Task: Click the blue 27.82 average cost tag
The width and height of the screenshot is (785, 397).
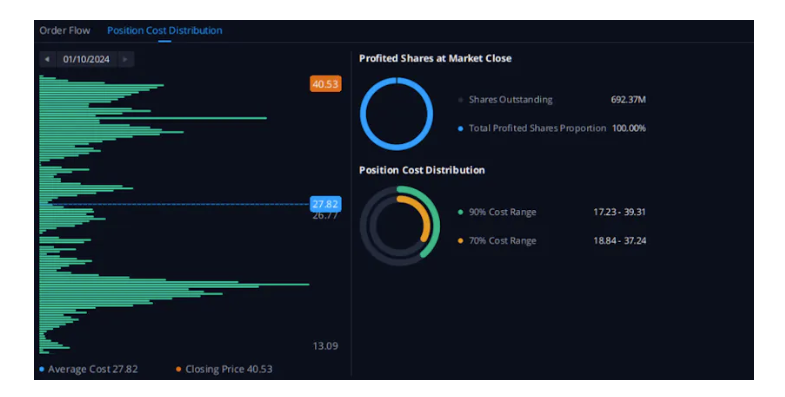Action: (325, 204)
